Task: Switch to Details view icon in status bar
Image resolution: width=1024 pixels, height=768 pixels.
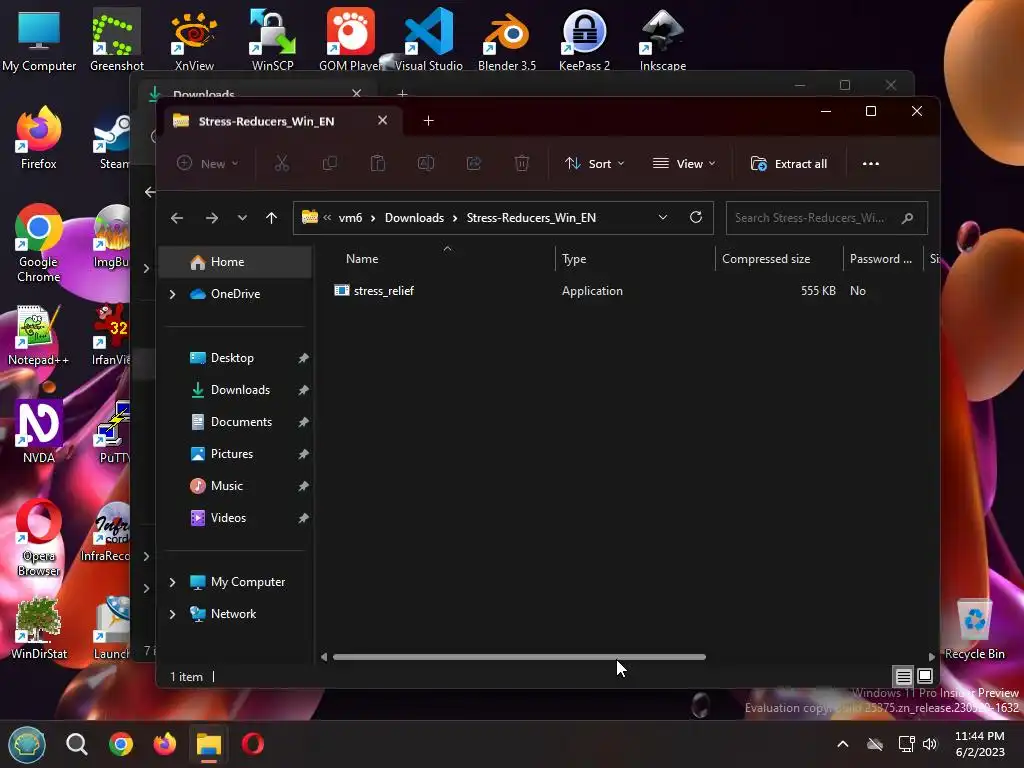Action: (903, 677)
